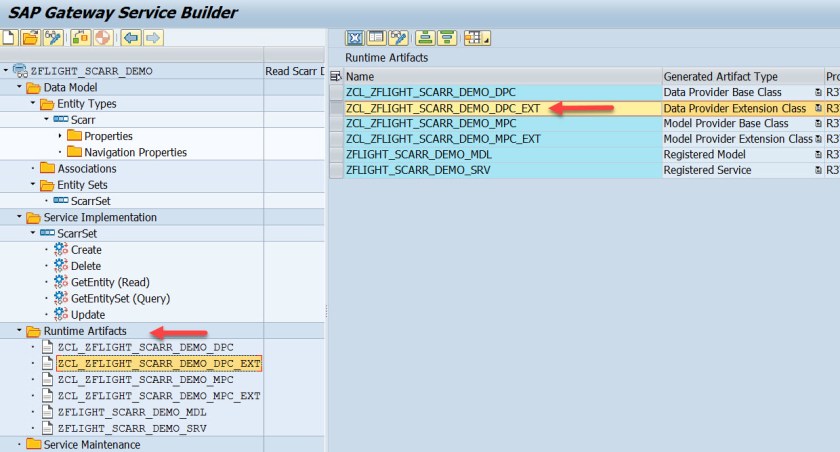Screen dimensions: 840x452
Task: Go back with the left arrow icon
Action: click(x=131, y=38)
